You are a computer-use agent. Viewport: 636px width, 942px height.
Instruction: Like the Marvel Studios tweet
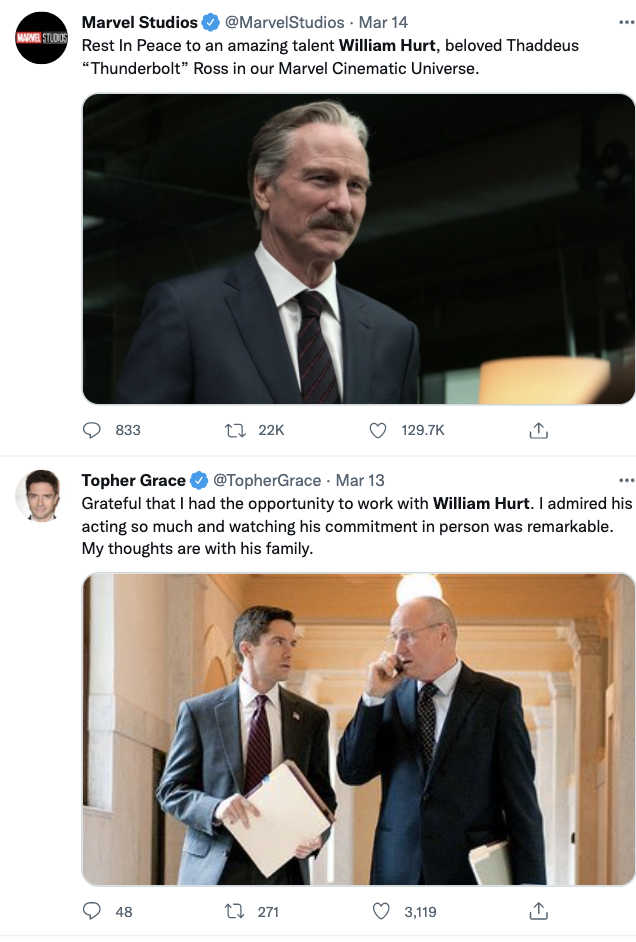tap(378, 430)
